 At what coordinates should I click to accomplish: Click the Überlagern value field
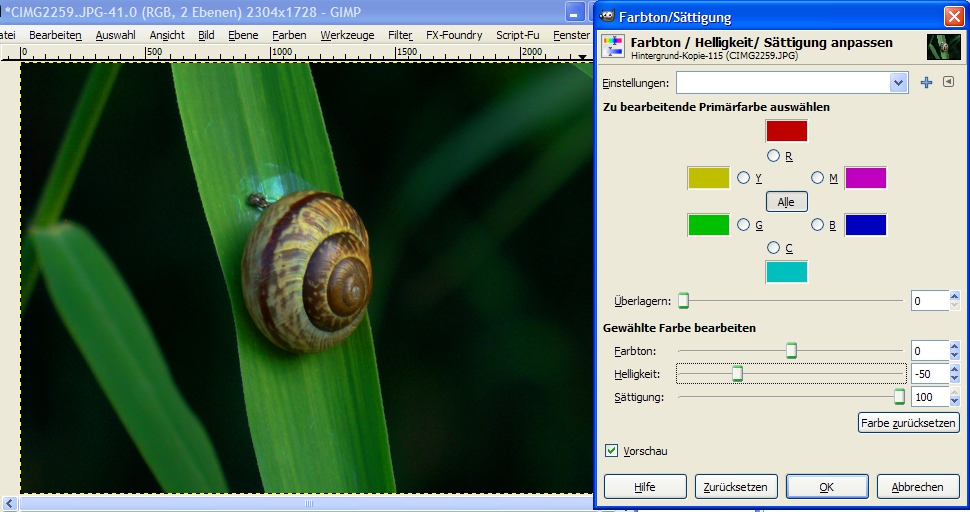click(x=930, y=301)
